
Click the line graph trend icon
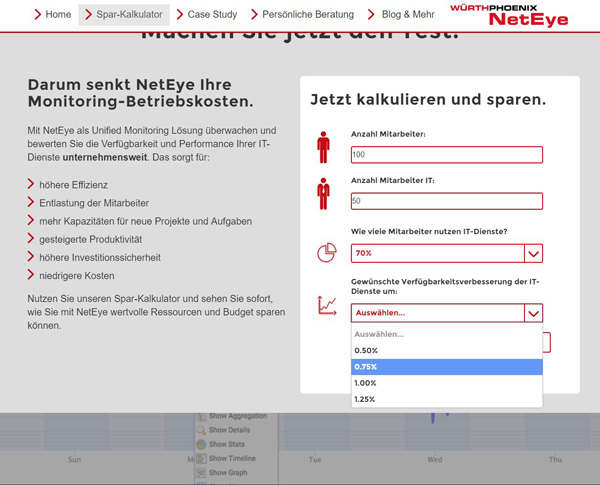point(327,306)
